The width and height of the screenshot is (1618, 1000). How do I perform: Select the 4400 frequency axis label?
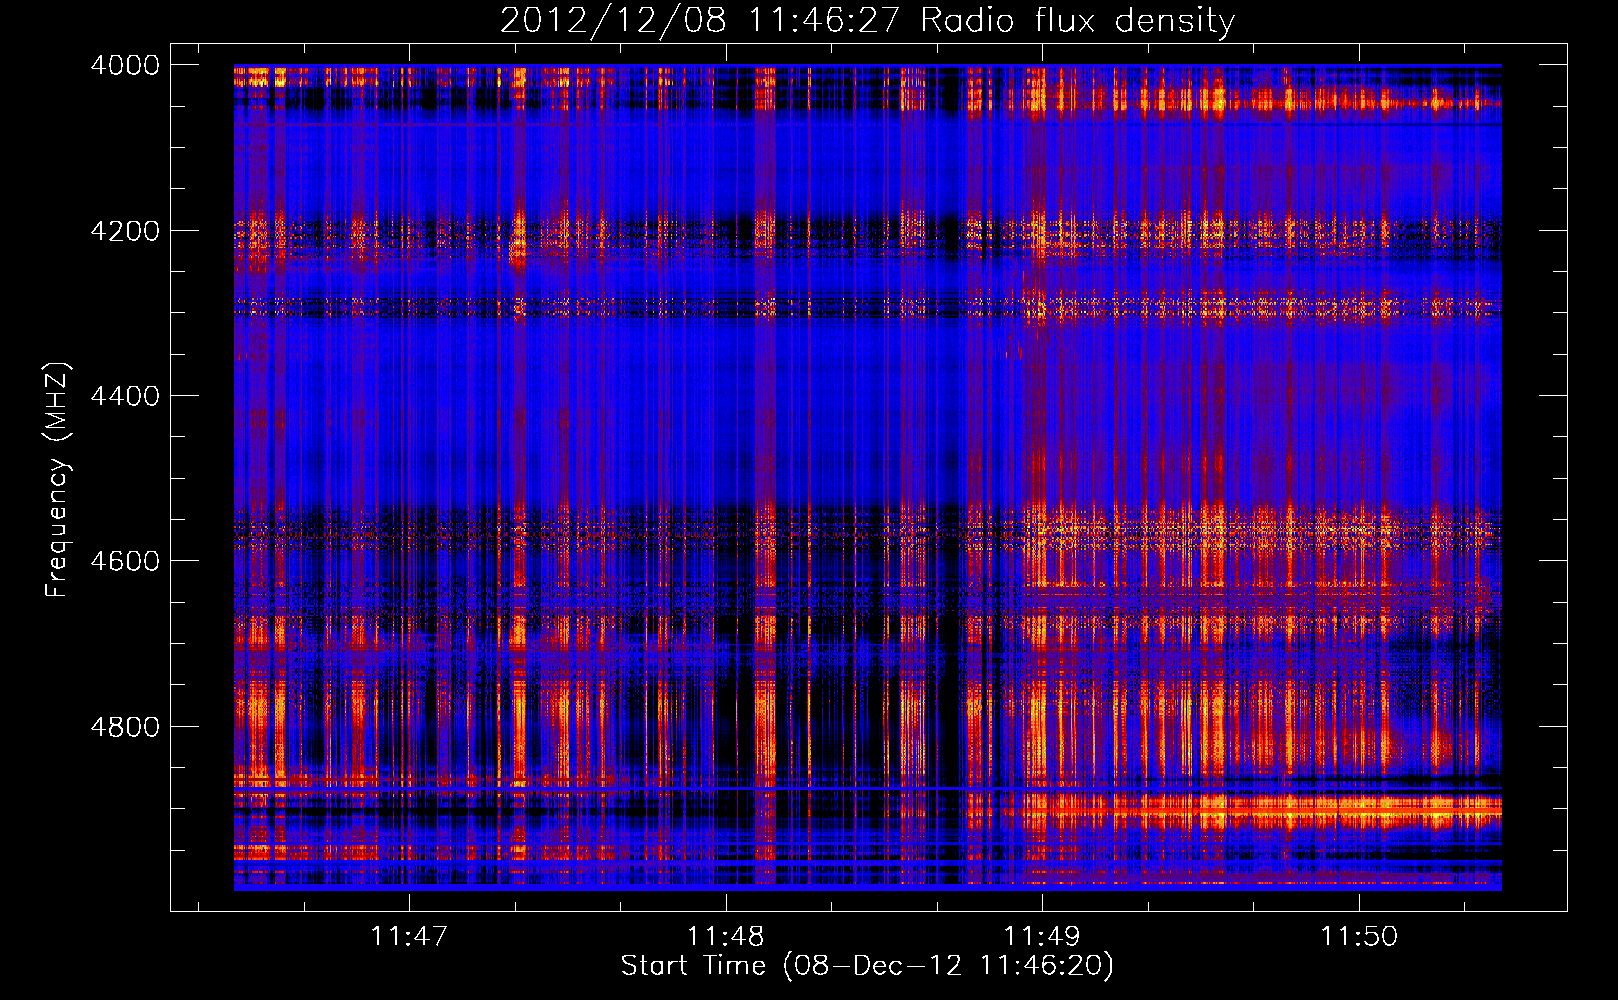coord(125,396)
